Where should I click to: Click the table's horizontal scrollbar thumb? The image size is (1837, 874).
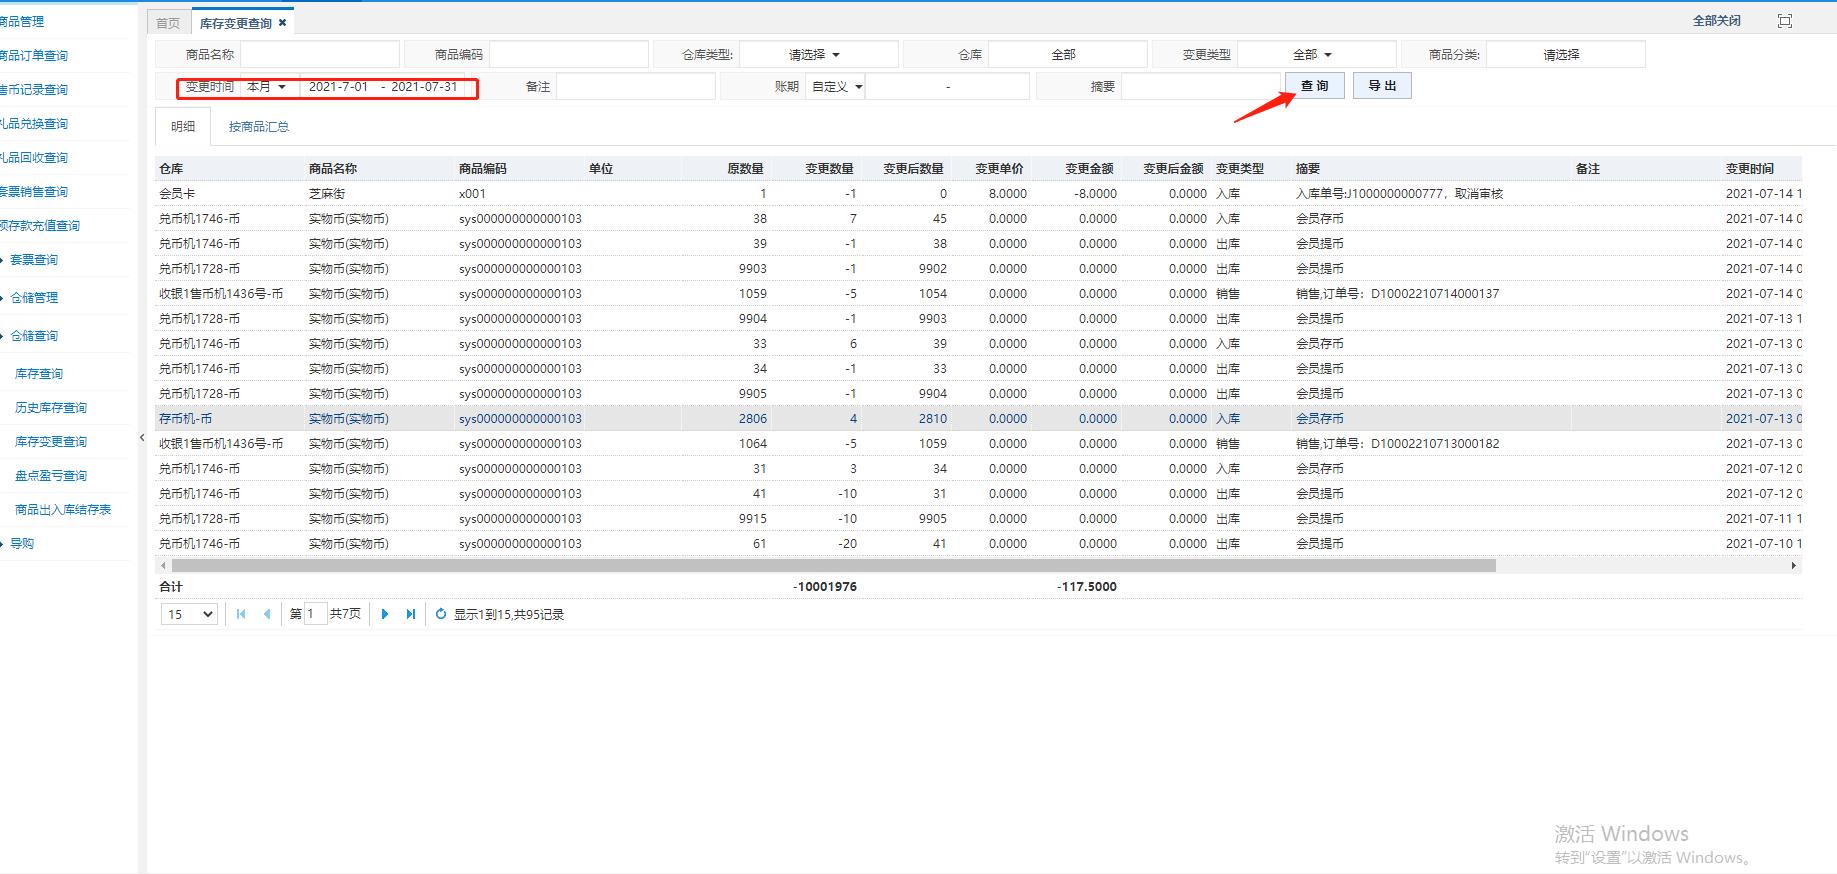pos(833,566)
